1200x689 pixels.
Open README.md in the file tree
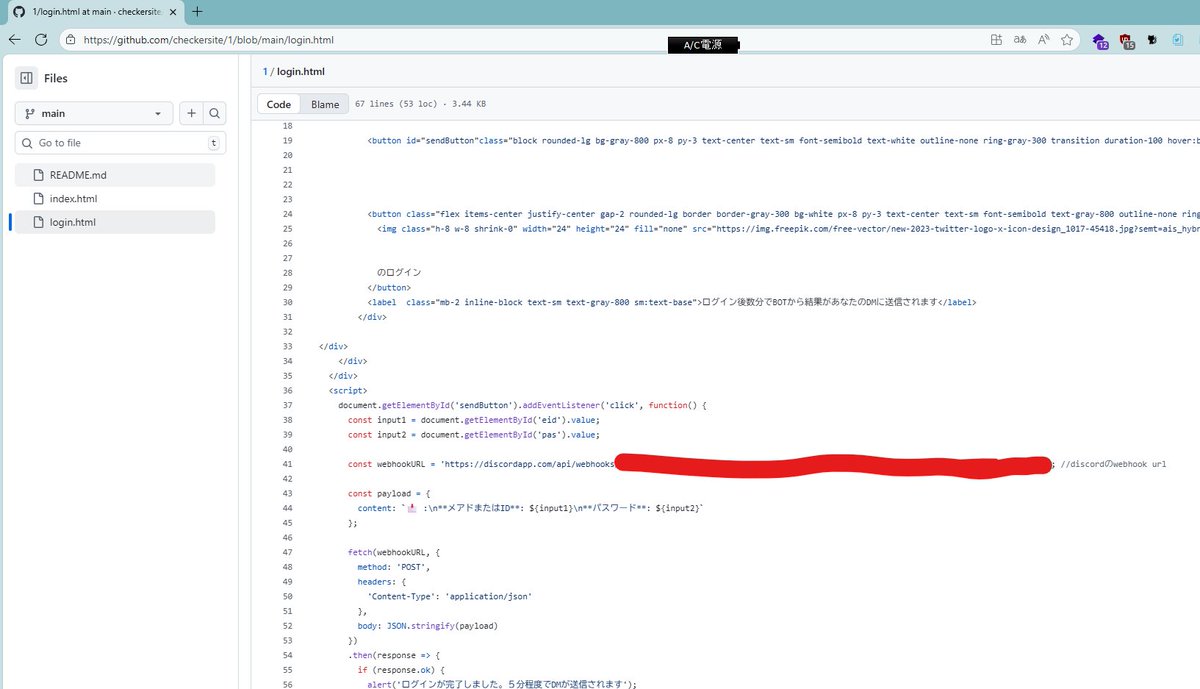[115, 175]
